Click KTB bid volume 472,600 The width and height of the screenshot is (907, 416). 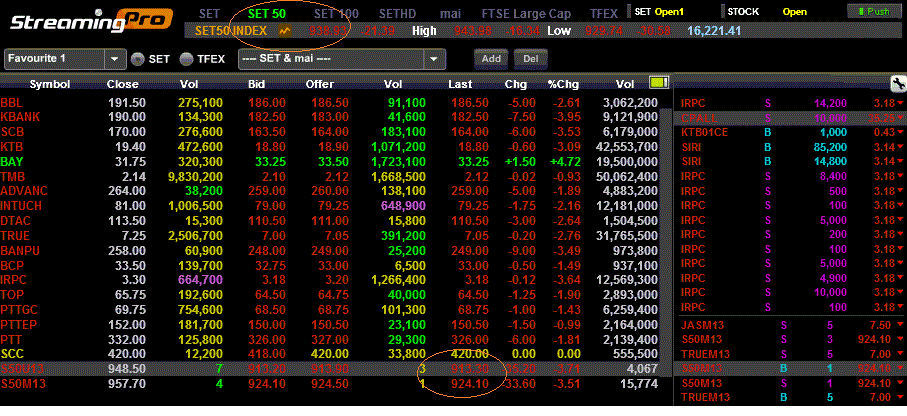201,147
